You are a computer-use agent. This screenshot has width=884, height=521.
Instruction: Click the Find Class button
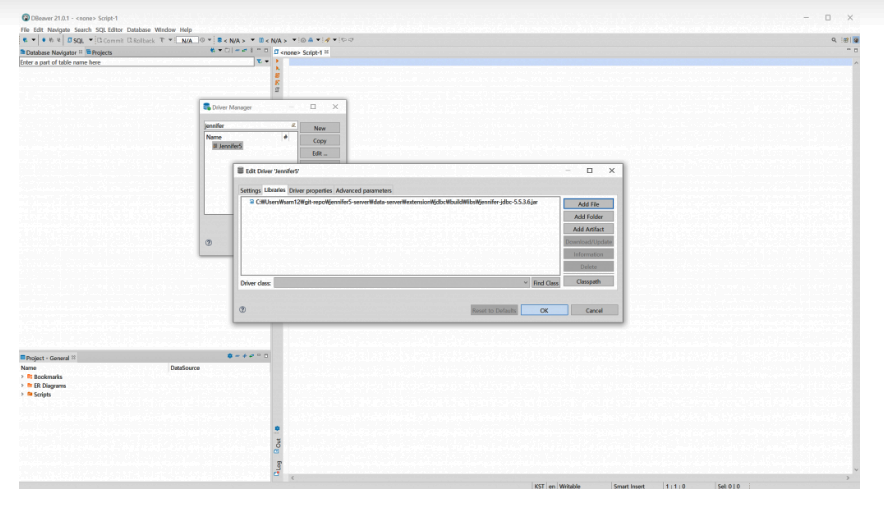tap(545, 283)
